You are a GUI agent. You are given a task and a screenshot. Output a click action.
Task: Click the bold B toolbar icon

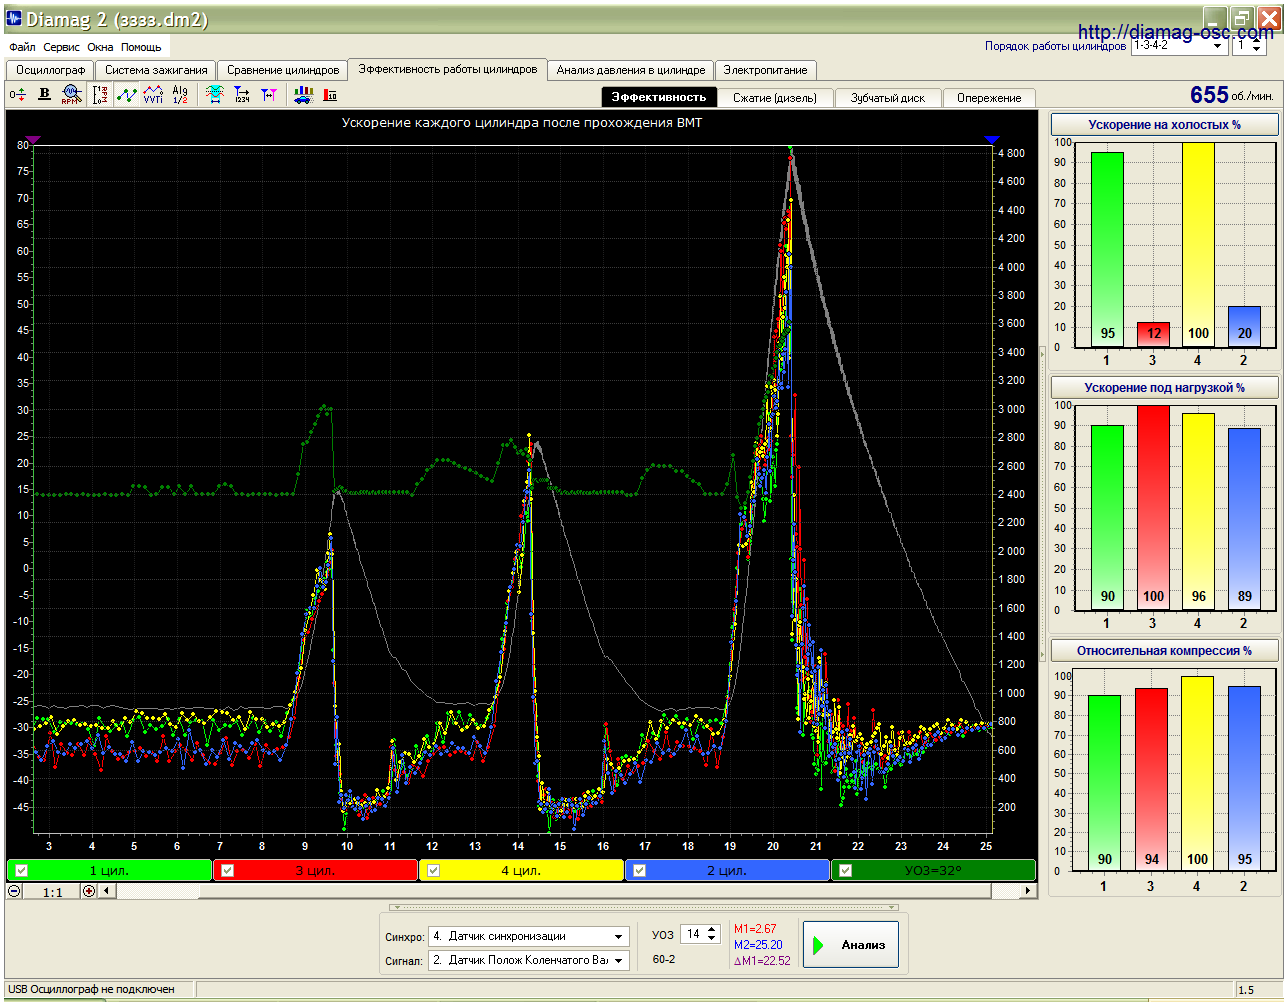(44, 94)
